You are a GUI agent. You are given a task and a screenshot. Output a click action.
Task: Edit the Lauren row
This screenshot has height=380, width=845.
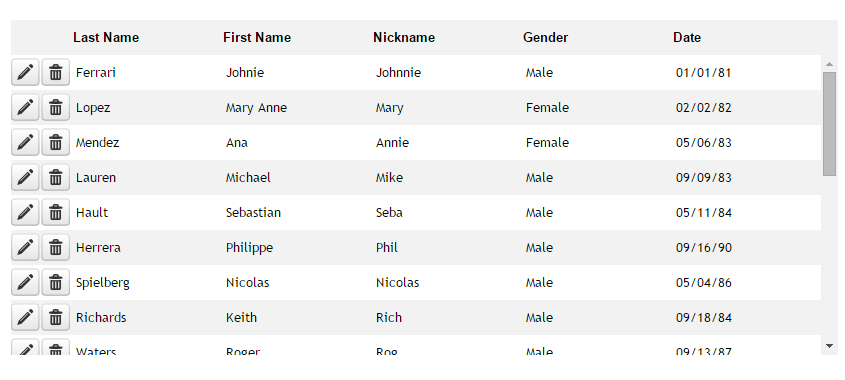[x=25, y=177]
